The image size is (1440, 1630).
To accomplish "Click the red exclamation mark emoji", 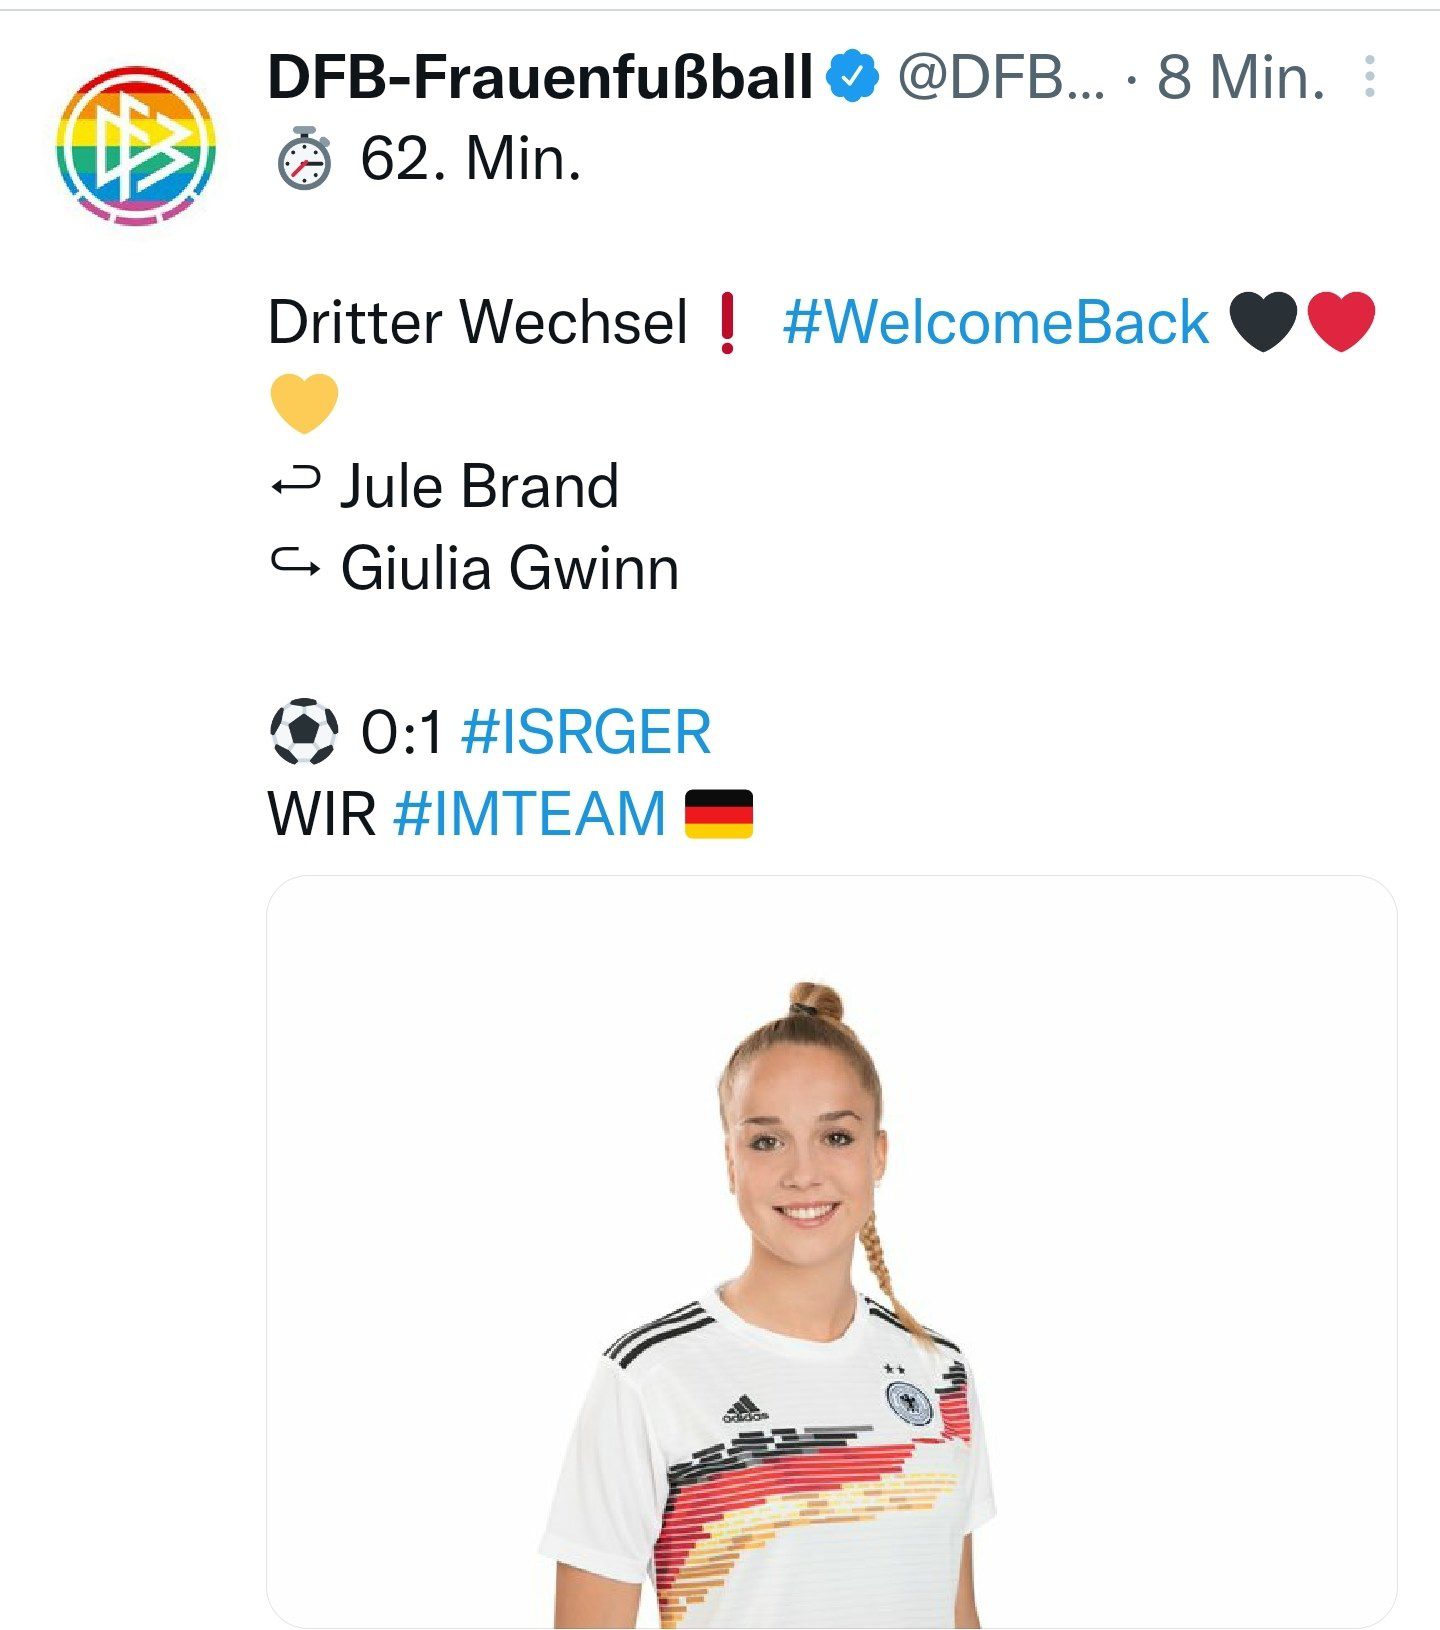I will [x=728, y=322].
